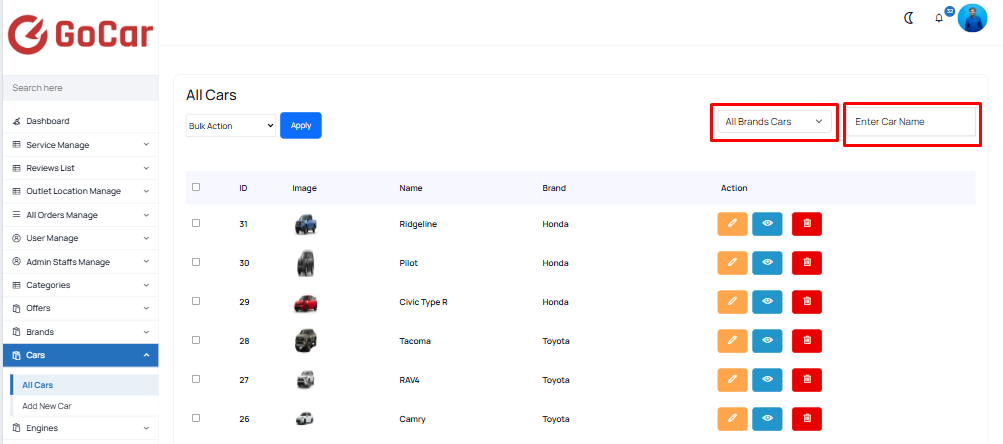1003x444 pixels.
Task: Check the box for Civic Type R row
Action: (196, 301)
